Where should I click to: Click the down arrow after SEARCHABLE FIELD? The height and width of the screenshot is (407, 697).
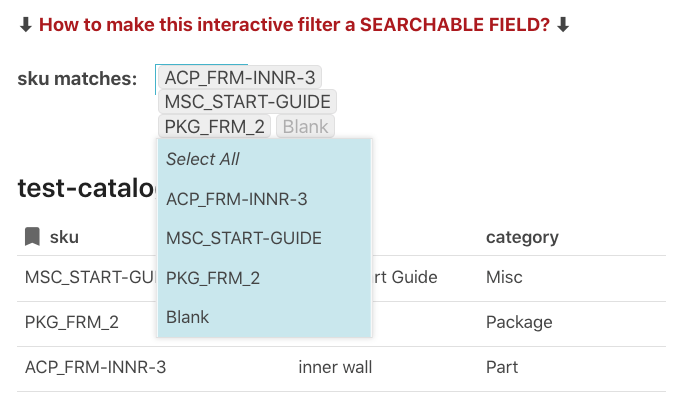click(563, 25)
